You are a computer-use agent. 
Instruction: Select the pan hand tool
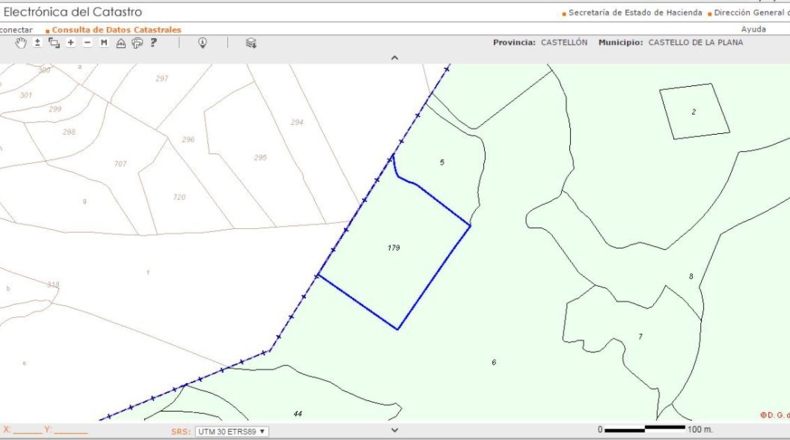tap(21, 43)
